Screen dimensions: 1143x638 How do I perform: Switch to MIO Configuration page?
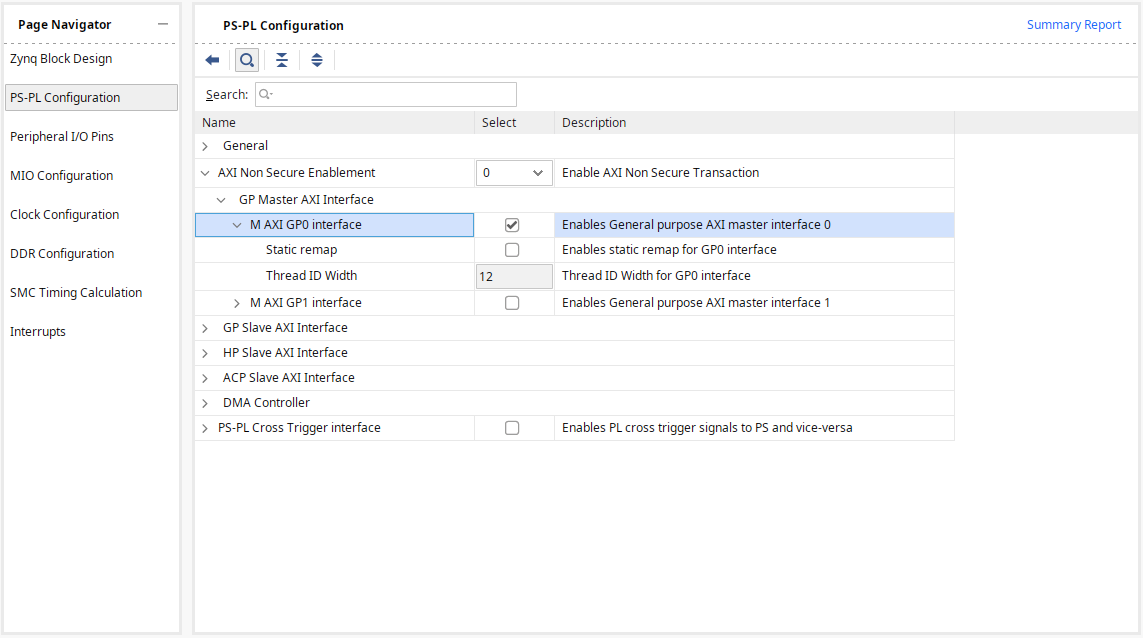click(x=61, y=176)
